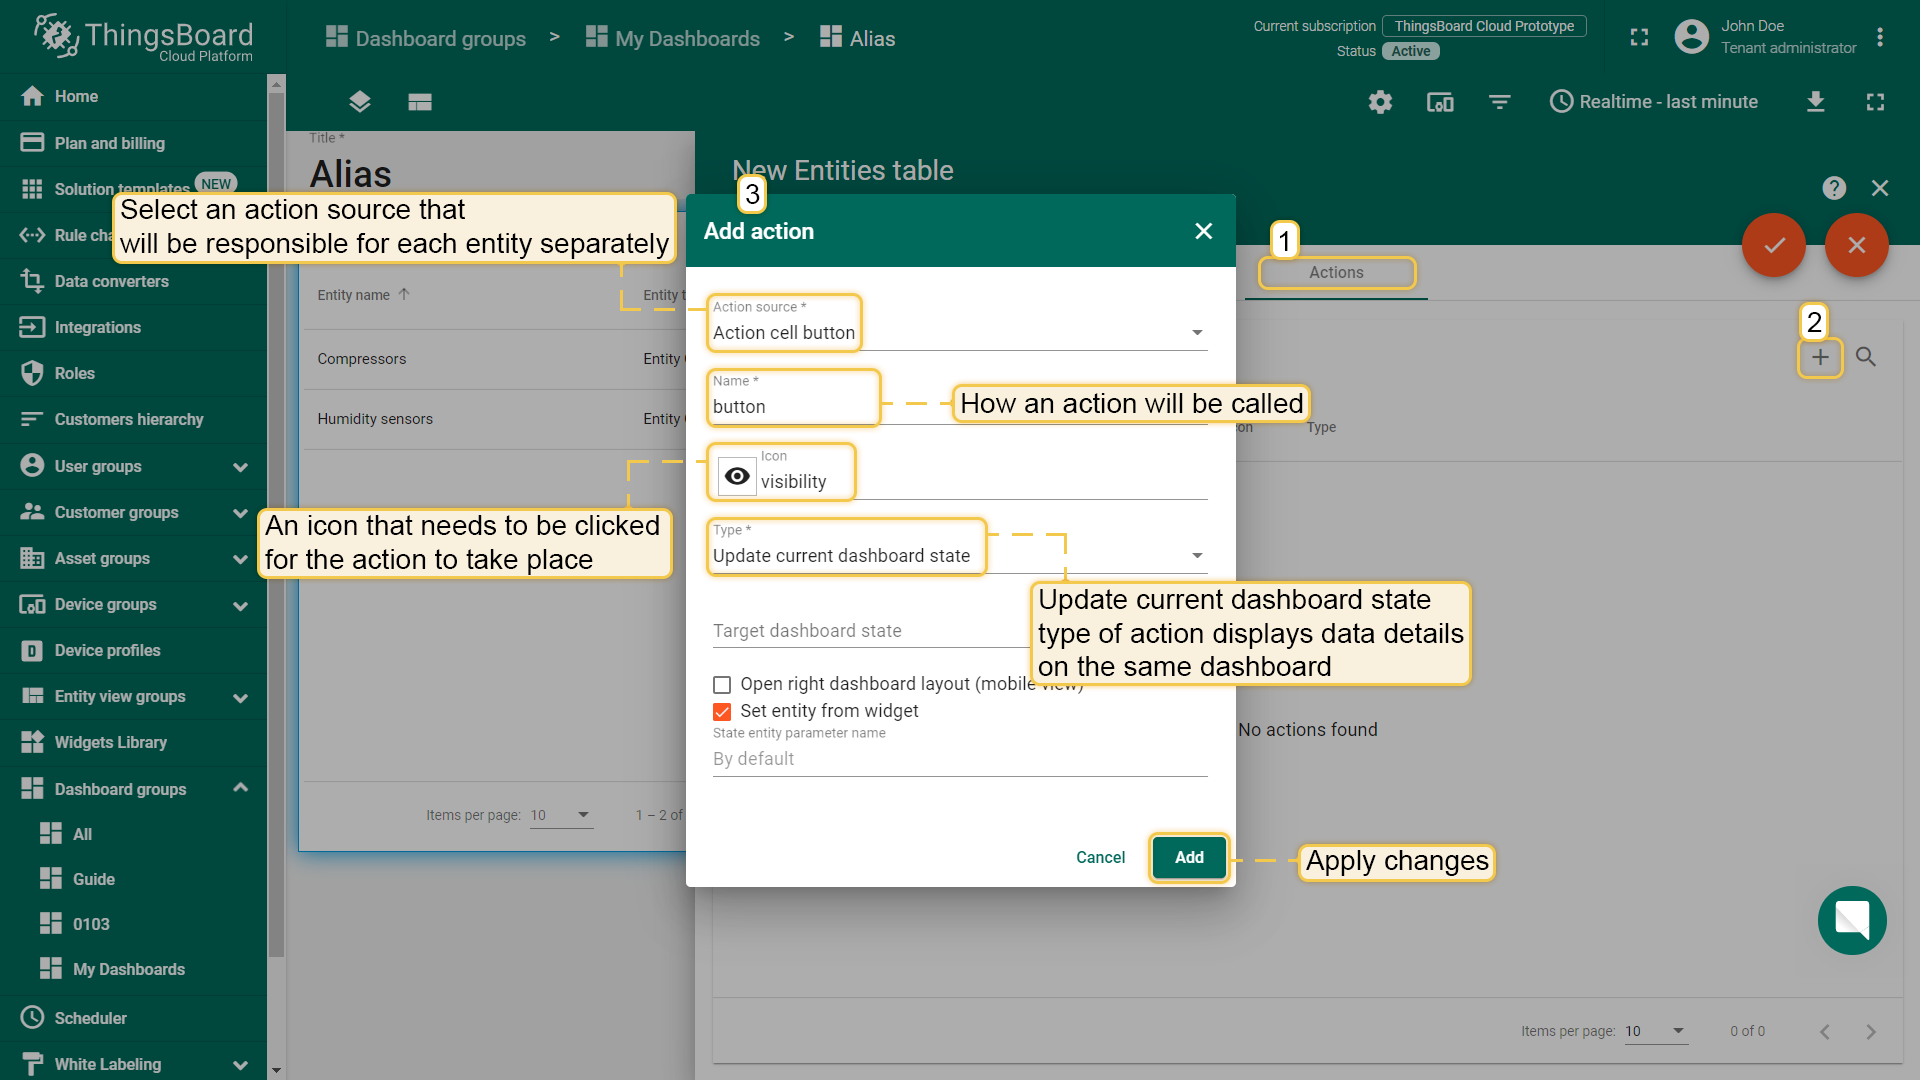Image resolution: width=1920 pixels, height=1080 pixels.
Task: Open the Realtime last minute timewindow
Action: [x=1654, y=102]
